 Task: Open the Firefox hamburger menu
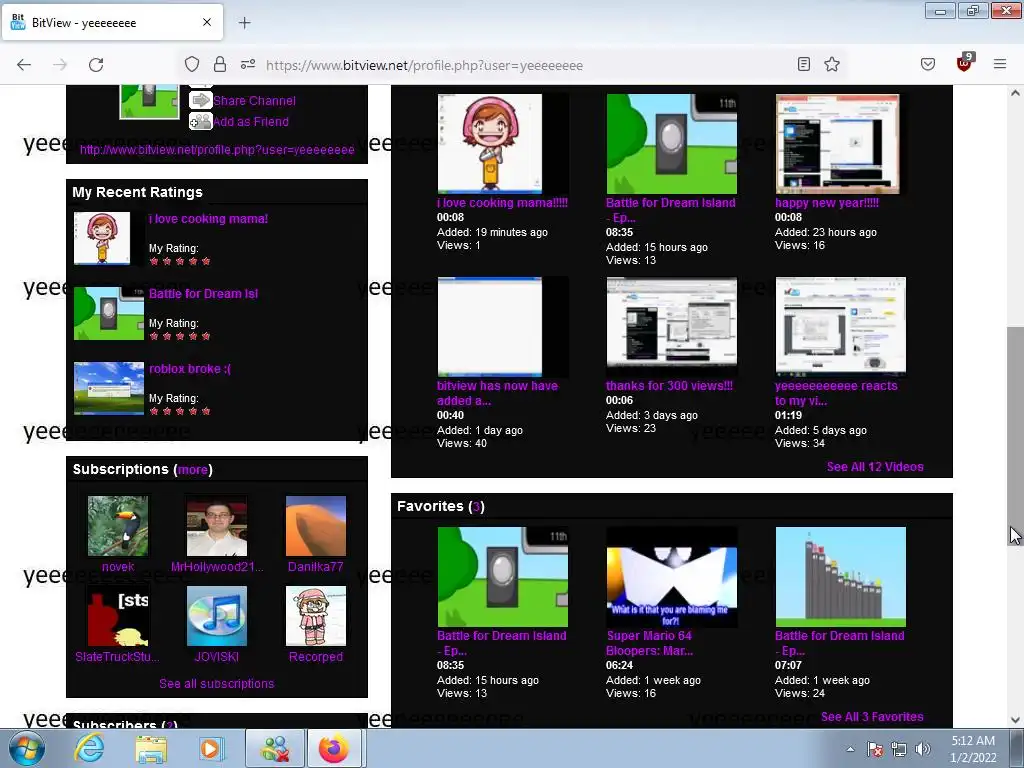click(x=1000, y=64)
